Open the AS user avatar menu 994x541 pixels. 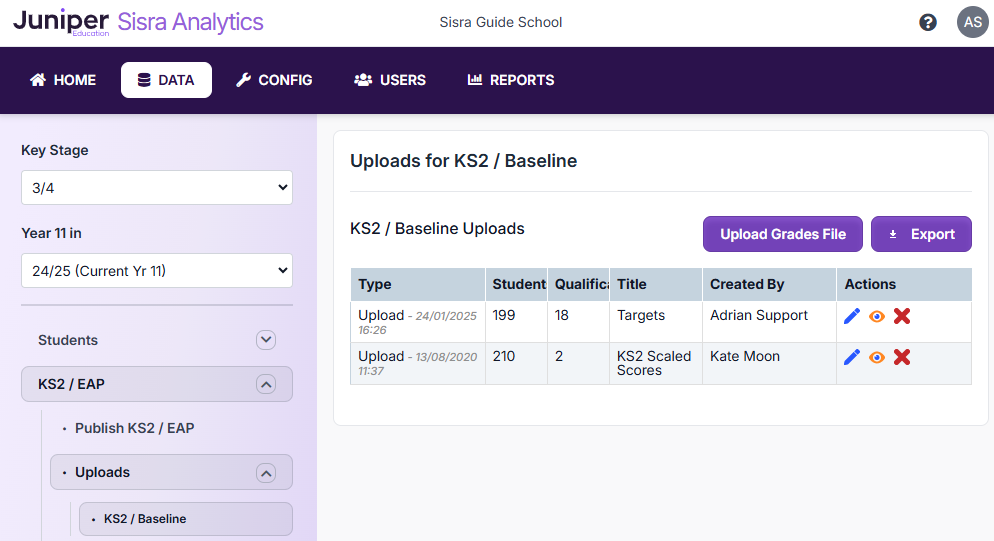click(x=972, y=22)
